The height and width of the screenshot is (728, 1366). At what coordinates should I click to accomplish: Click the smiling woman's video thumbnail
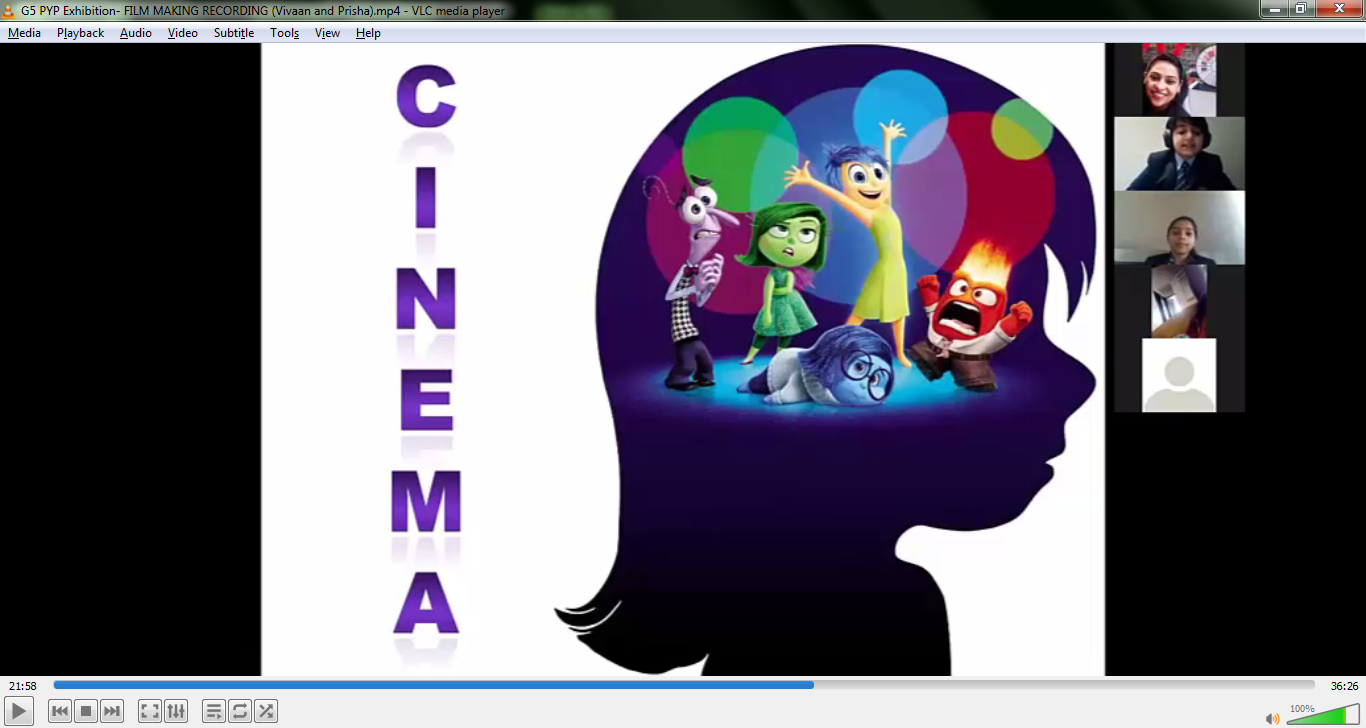click(x=1179, y=80)
